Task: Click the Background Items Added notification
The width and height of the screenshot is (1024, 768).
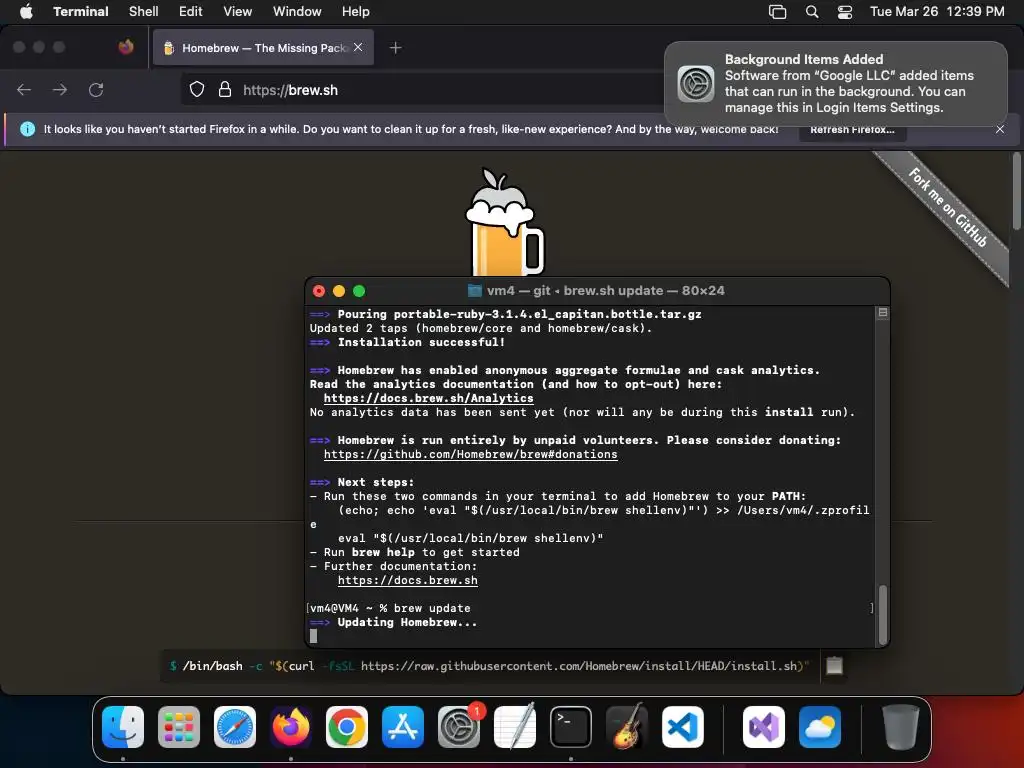Action: [836, 84]
